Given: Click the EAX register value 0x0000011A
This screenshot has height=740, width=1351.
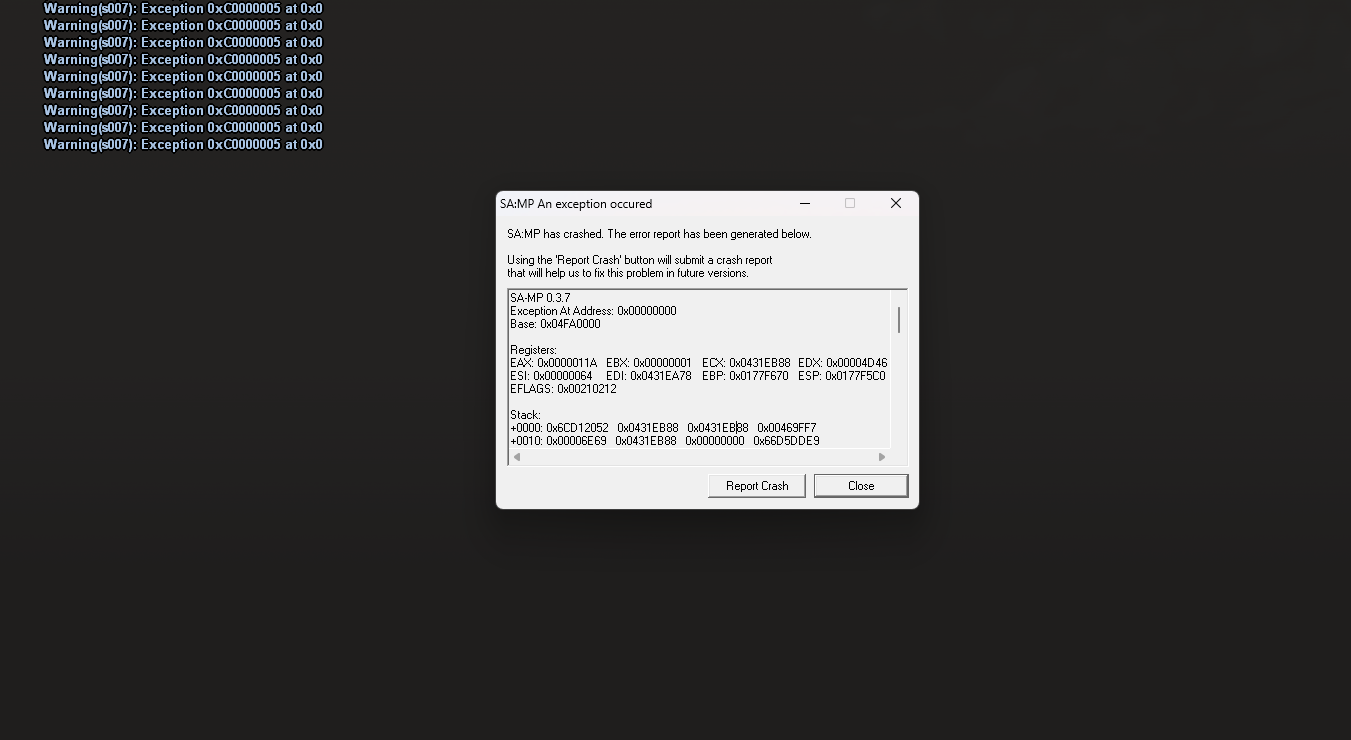Looking at the screenshot, I should click(x=567, y=363).
